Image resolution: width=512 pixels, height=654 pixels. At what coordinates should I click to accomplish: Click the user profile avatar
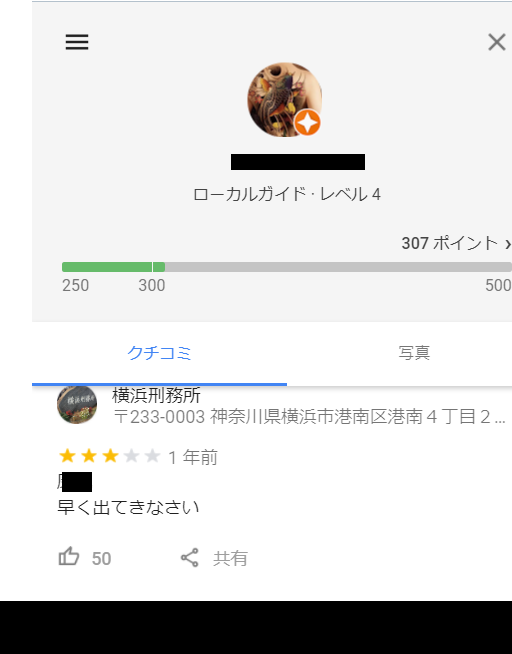coord(284,100)
